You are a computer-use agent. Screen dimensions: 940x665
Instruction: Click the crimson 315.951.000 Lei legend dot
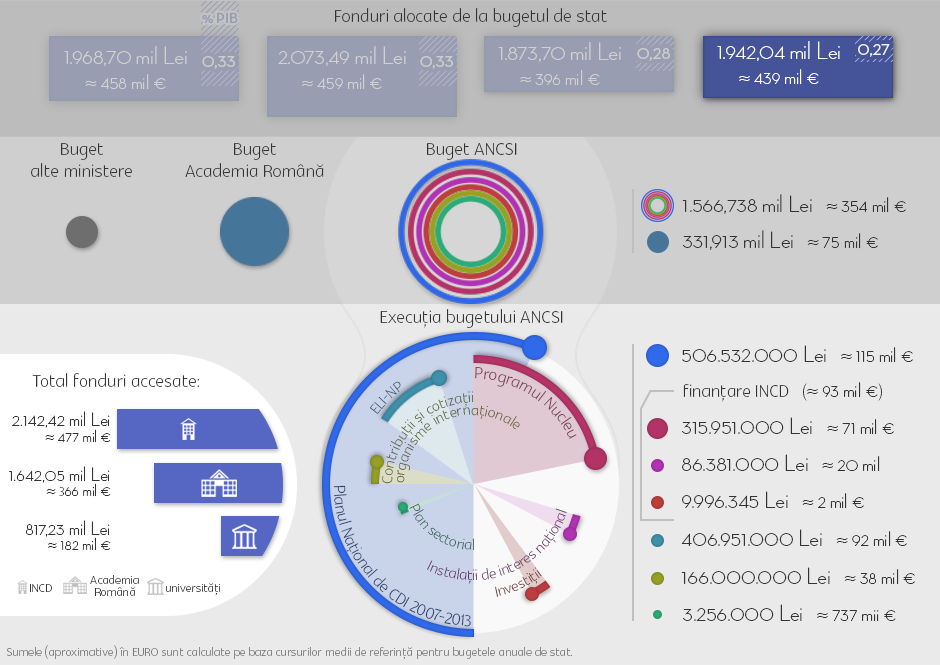(x=658, y=428)
